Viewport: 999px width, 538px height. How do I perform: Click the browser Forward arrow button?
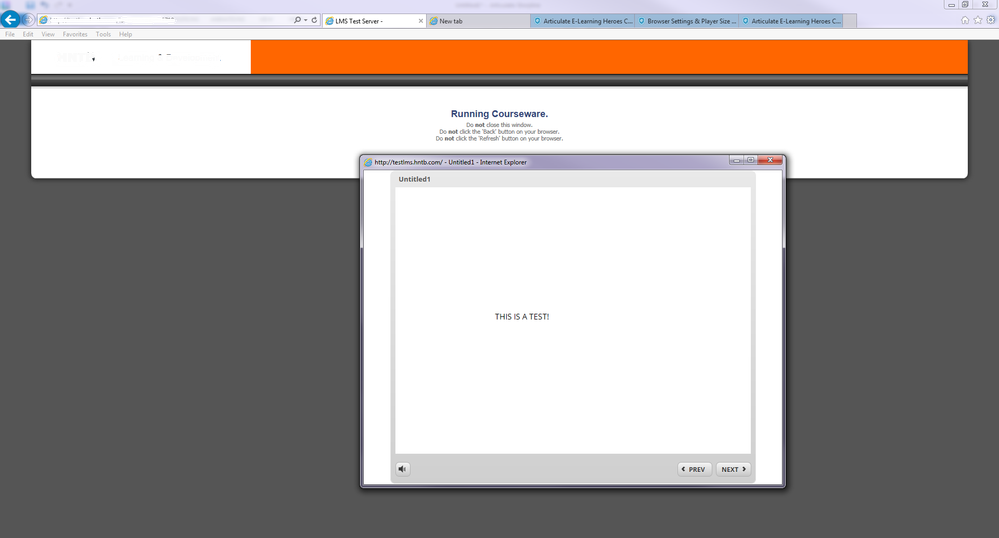[28, 20]
